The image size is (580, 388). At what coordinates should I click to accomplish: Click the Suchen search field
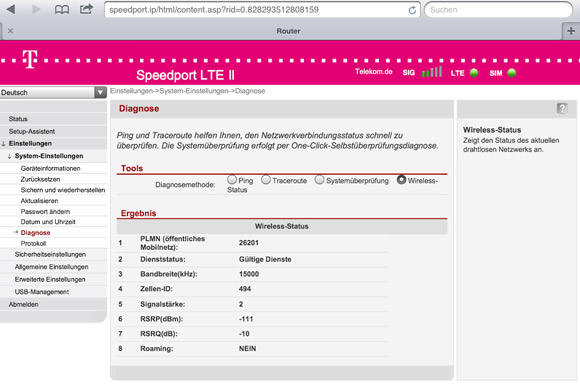(498, 10)
